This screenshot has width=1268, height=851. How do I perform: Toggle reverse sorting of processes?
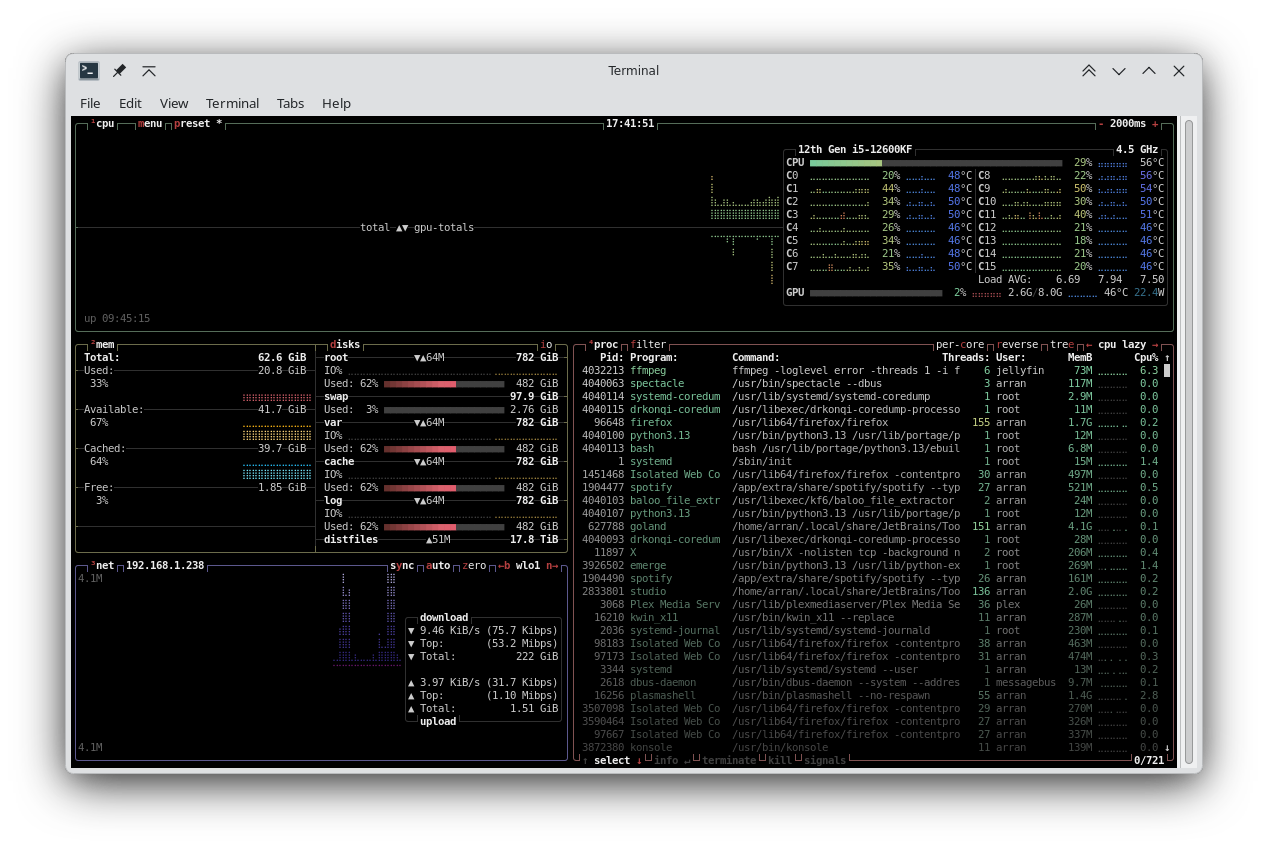click(1017, 344)
